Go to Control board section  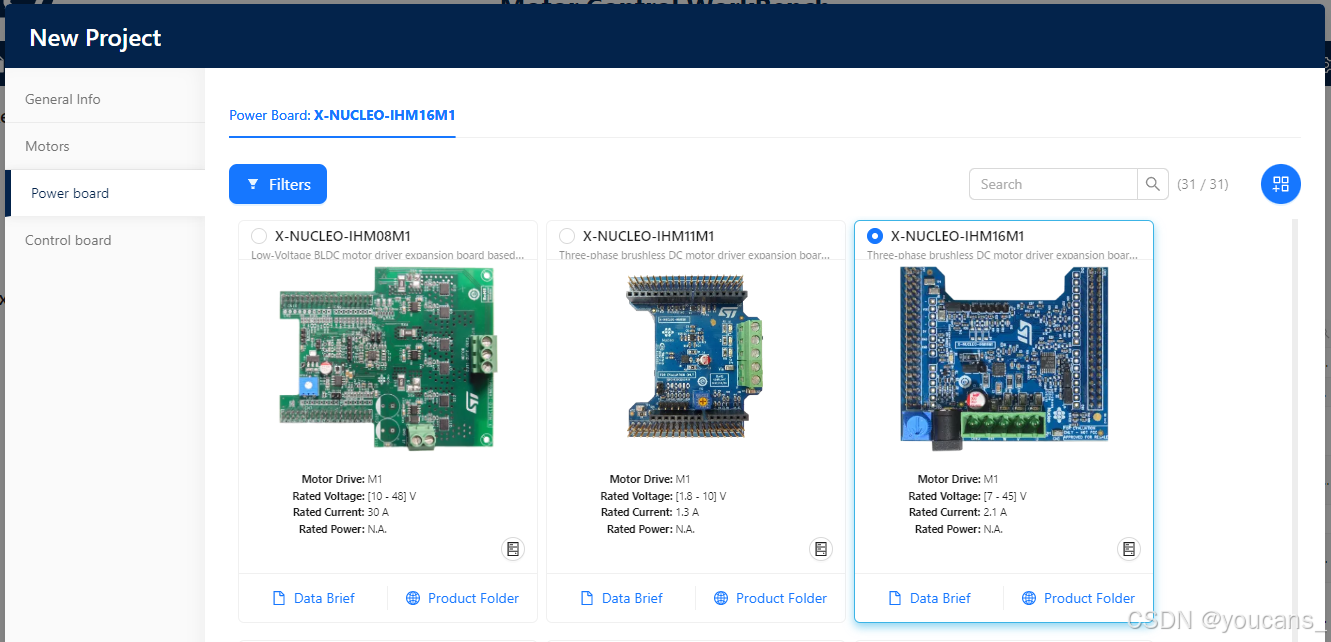tap(105, 240)
